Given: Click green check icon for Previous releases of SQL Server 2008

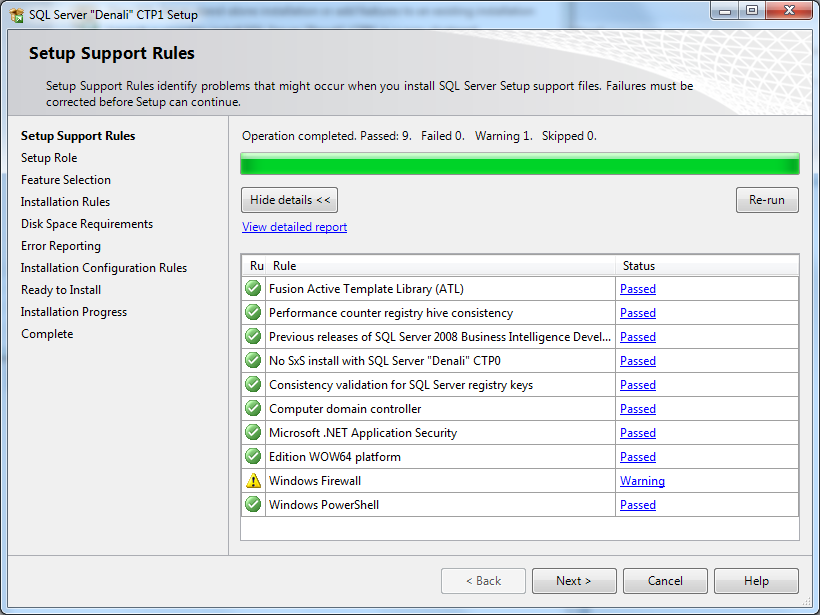Looking at the screenshot, I should pos(253,336).
